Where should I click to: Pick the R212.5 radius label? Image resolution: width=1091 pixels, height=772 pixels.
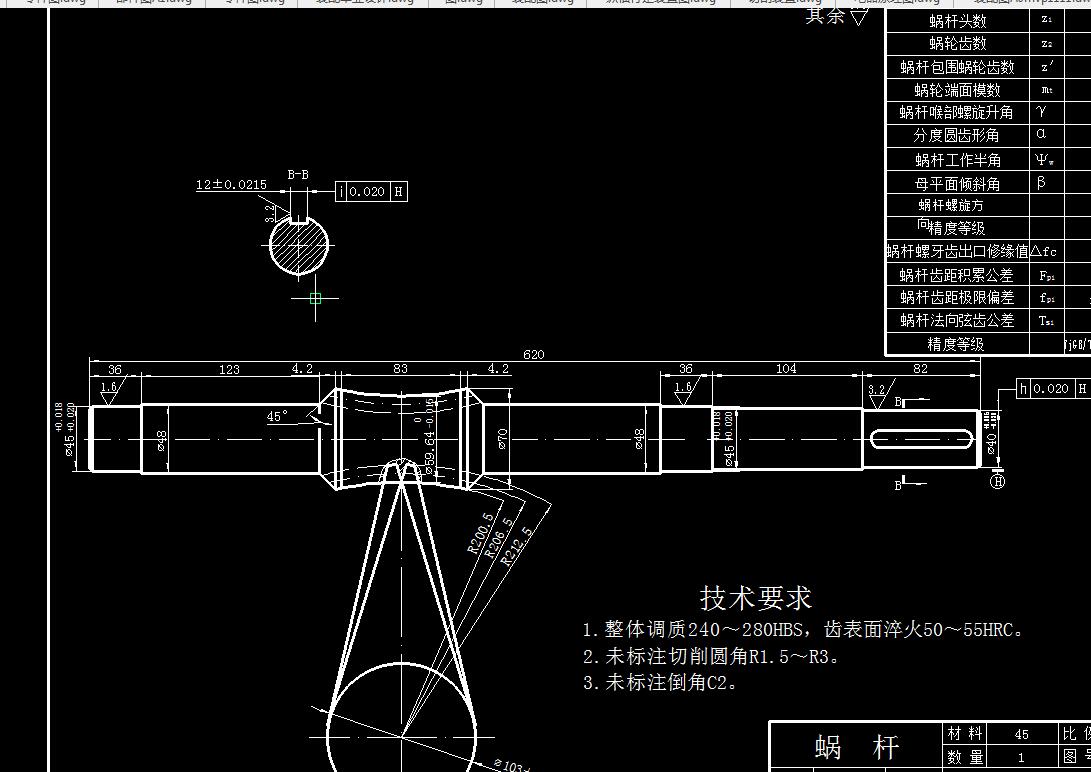(517, 545)
